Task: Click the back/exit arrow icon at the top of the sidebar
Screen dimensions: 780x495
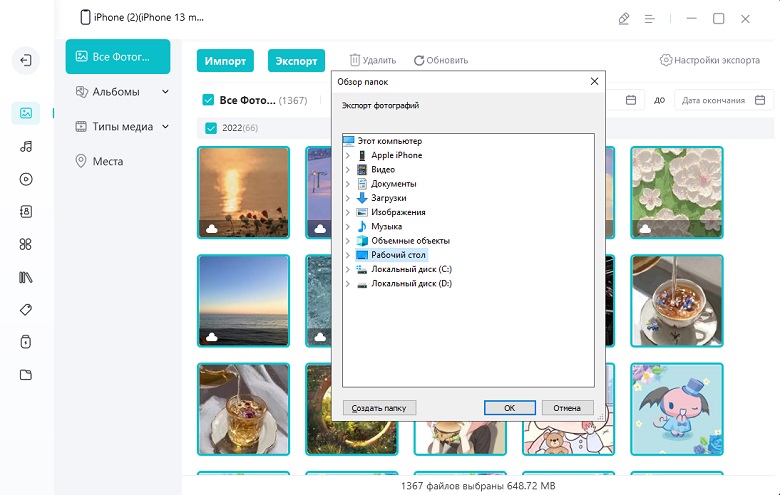Action: pos(26,60)
